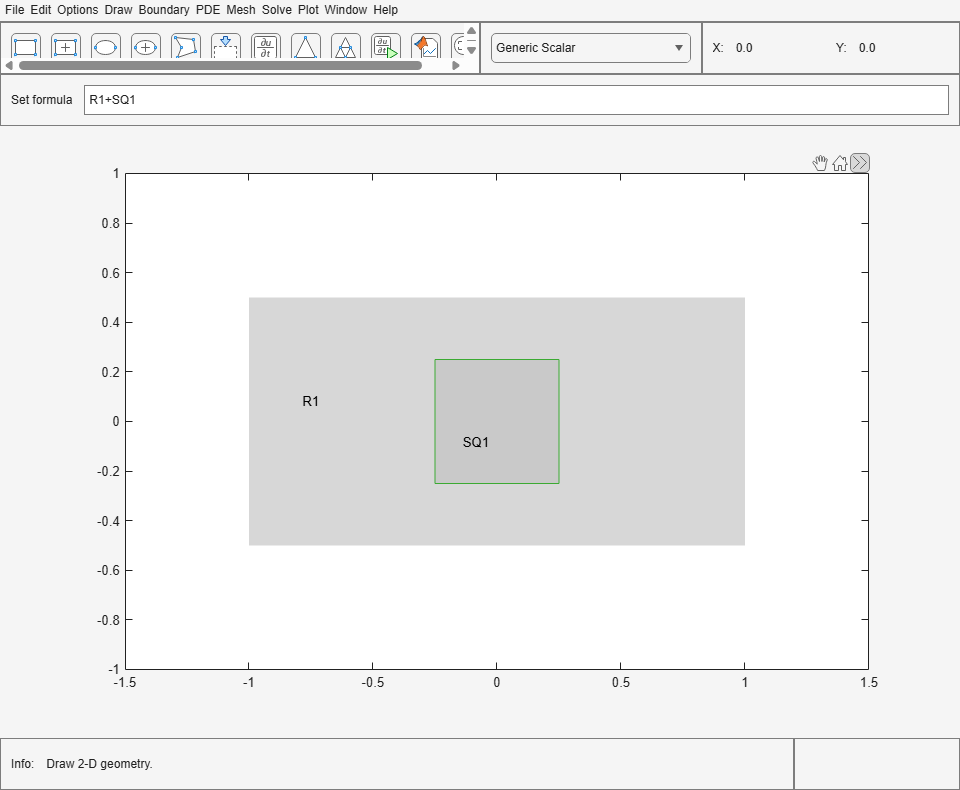Initialize mesh with the triangle icon
This screenshot has width=960, height=790.
[x=305, y=46]
